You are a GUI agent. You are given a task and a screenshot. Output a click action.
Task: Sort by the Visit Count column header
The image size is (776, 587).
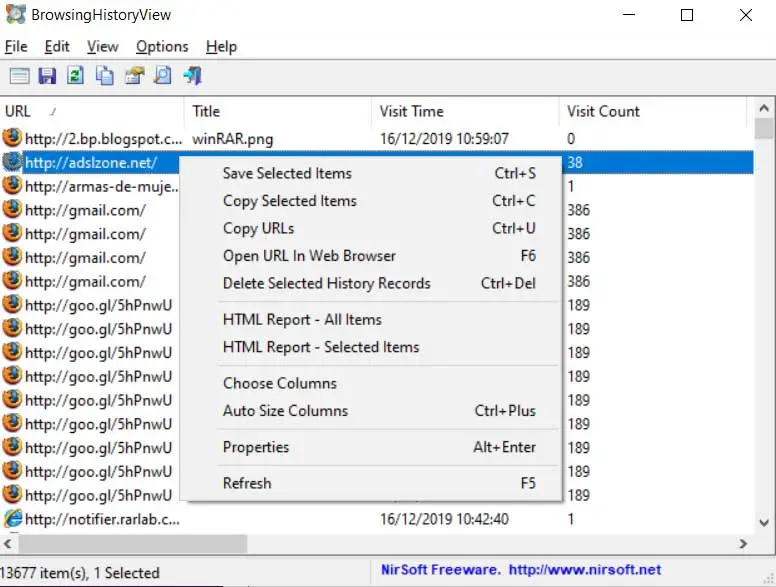click(652, 111)
